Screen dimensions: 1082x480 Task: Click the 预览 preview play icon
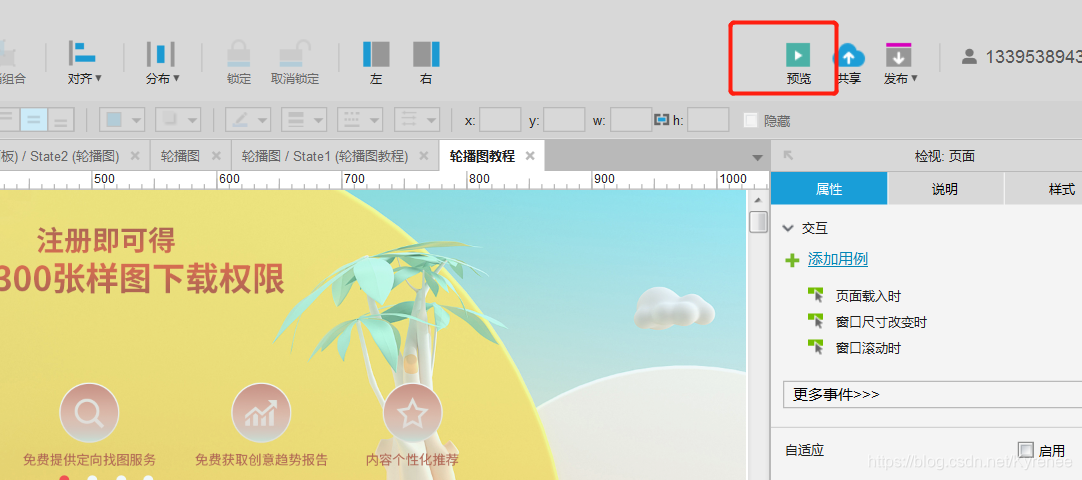798,55
